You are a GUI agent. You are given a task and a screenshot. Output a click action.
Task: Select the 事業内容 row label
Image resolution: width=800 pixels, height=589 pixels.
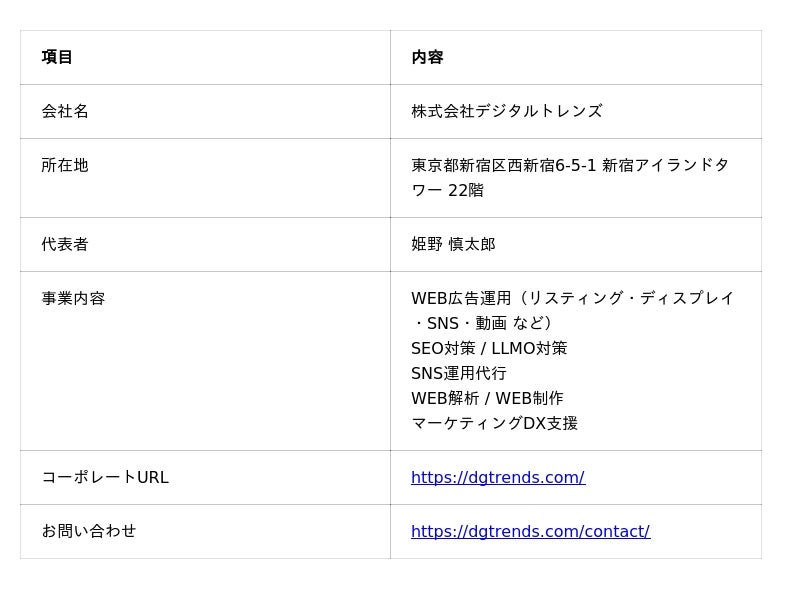click(73, 299)
